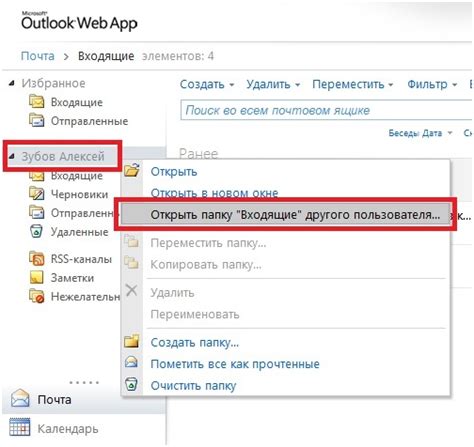The height and width of the screenshot is (447, 474).
Task: Expand the Удалить dropdown
Action: tap(273, 84)
